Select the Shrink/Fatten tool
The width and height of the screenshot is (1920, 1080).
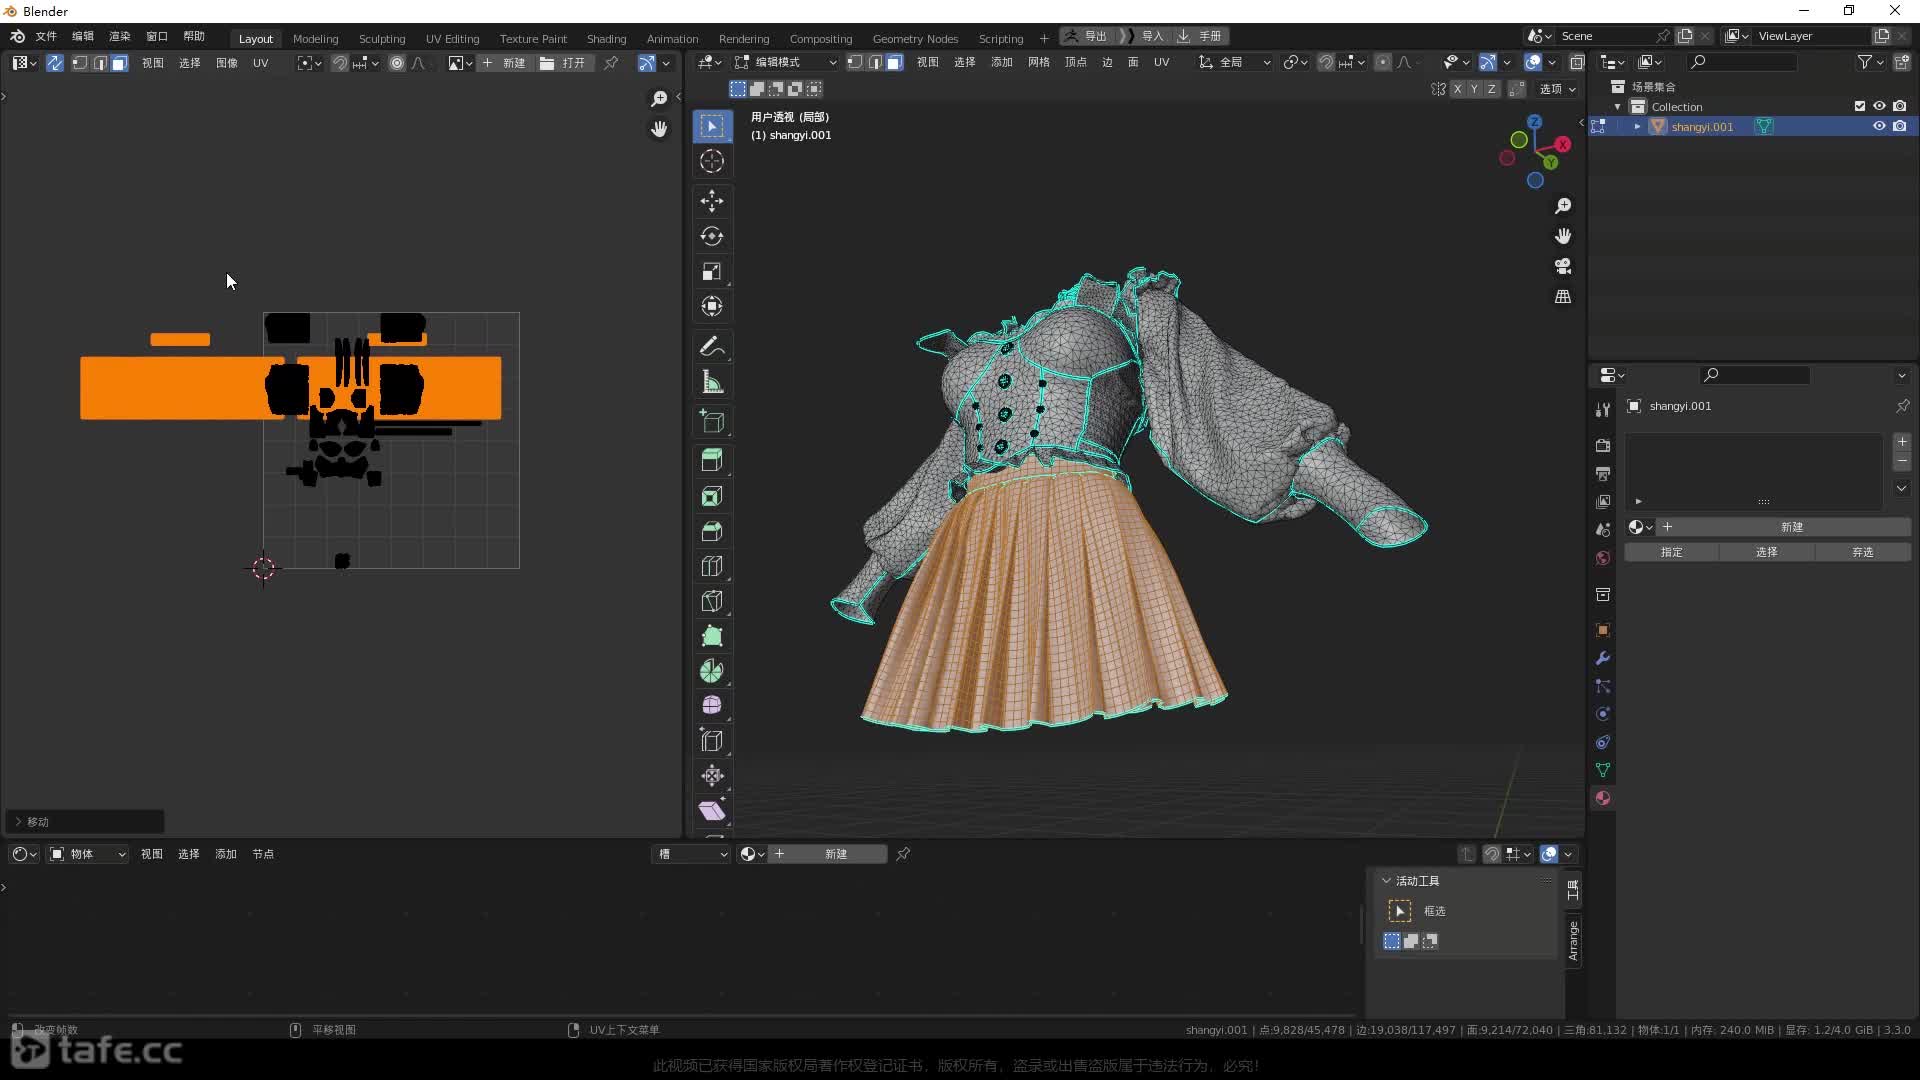712,776
